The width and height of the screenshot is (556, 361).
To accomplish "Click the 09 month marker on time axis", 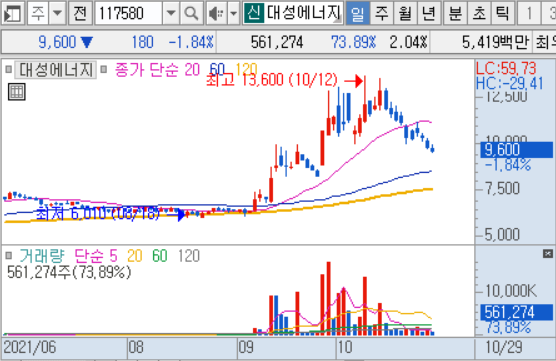I will 246,347.
